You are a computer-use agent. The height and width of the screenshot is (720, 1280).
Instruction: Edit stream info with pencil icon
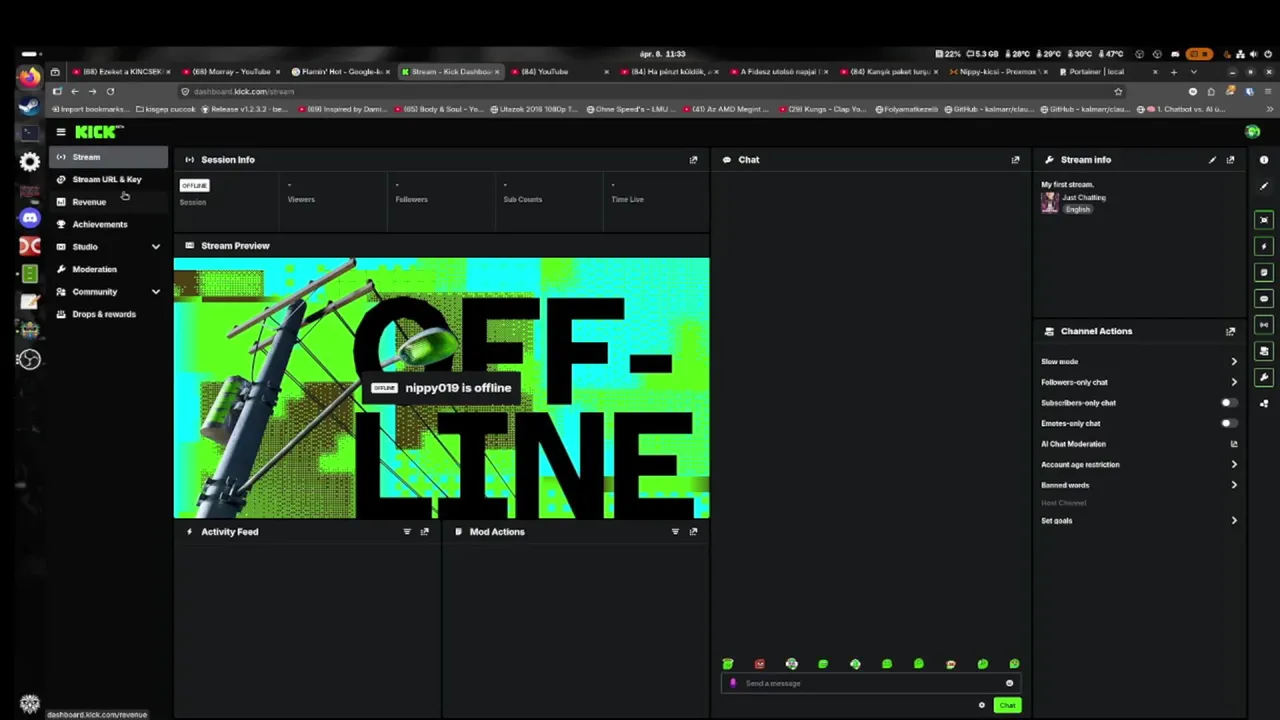pyautogui.click(x=1212, y=160)
